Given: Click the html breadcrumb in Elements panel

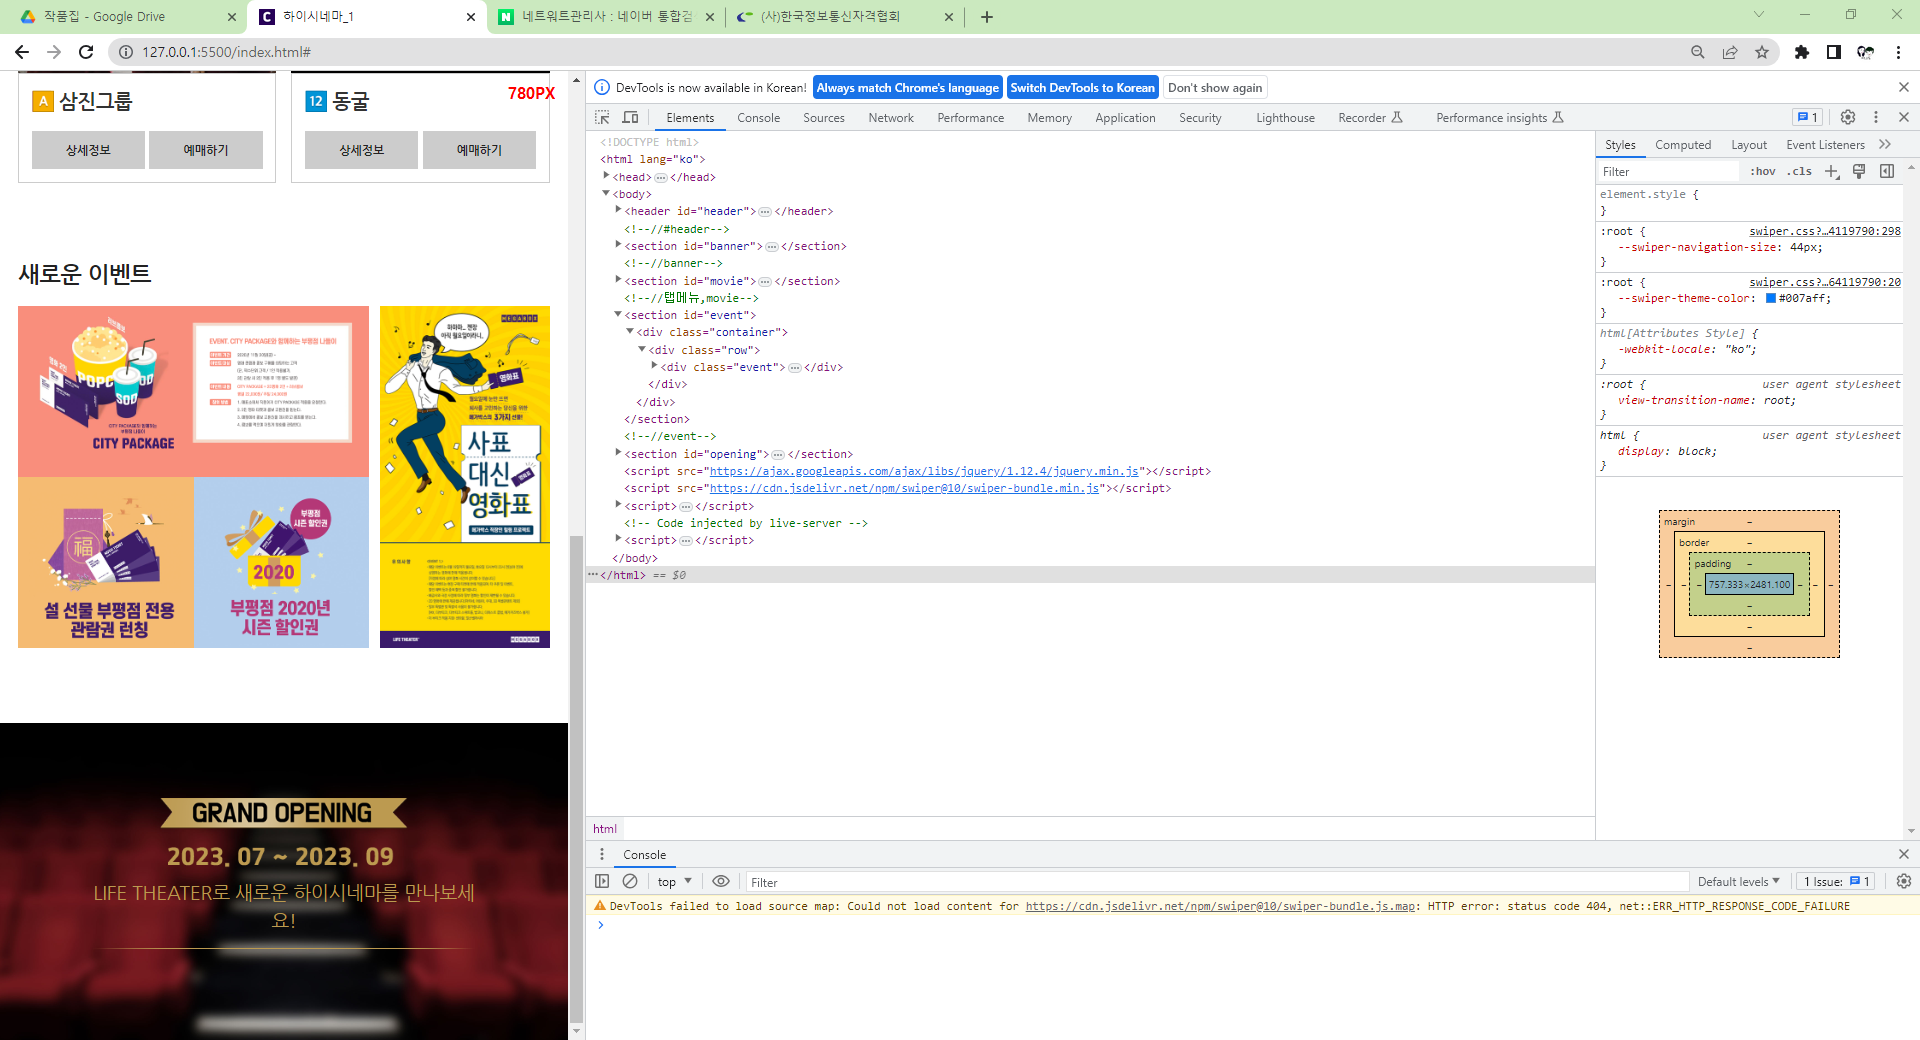Looking at the screenshot, I should [605, 828].
